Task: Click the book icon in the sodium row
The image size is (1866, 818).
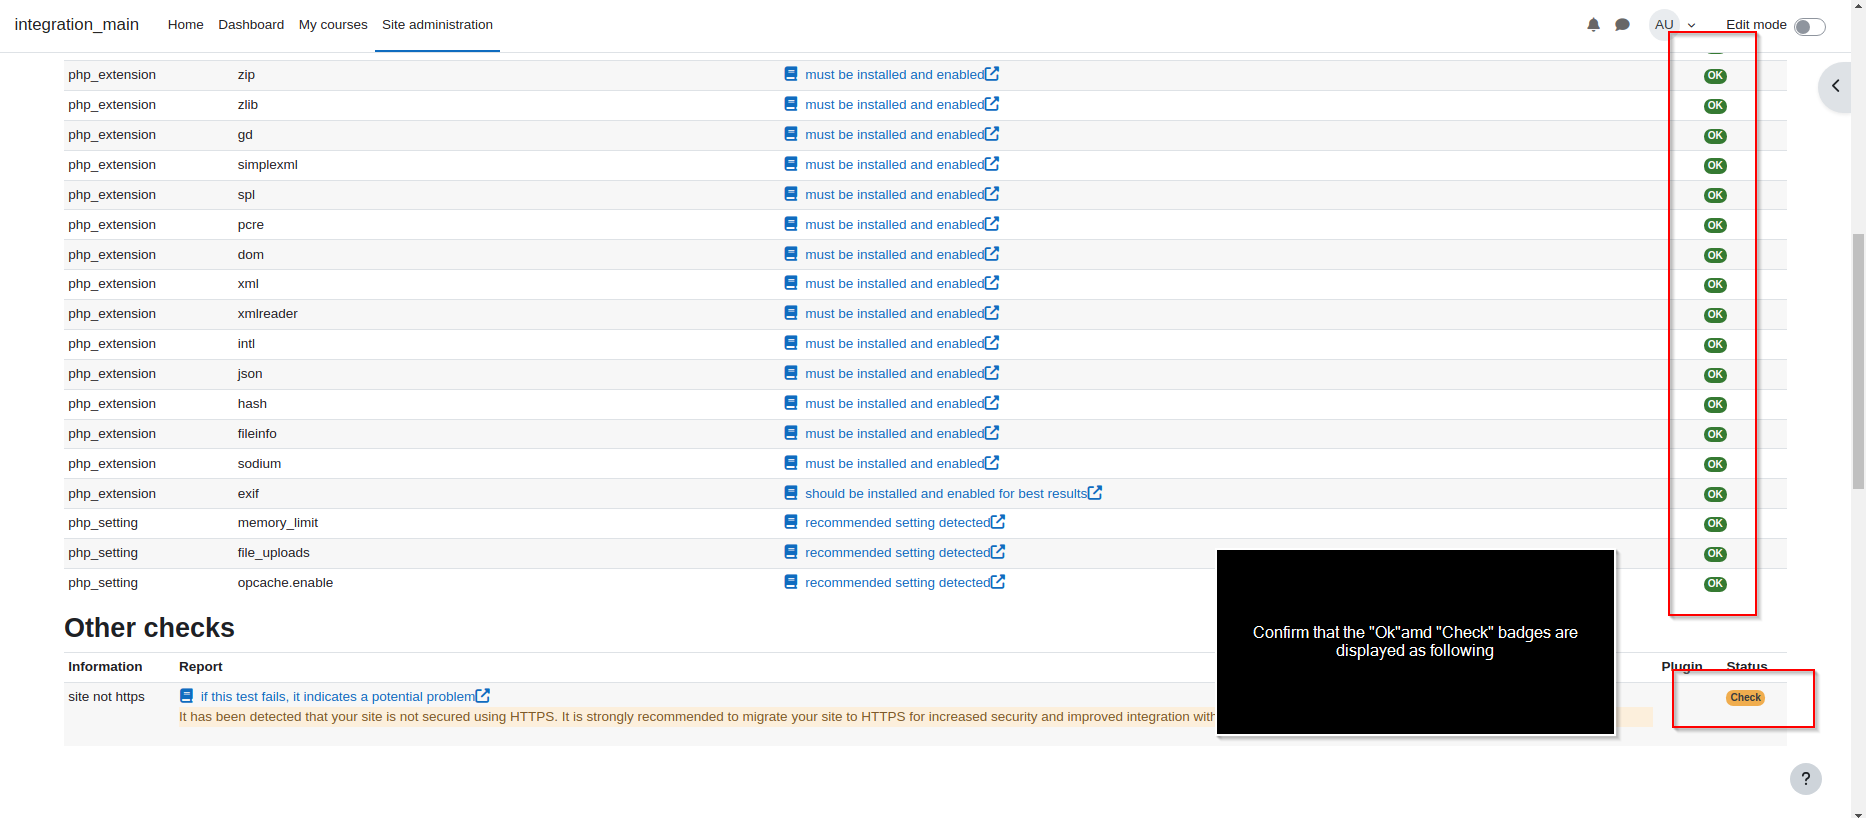Action: coord(791,463)
